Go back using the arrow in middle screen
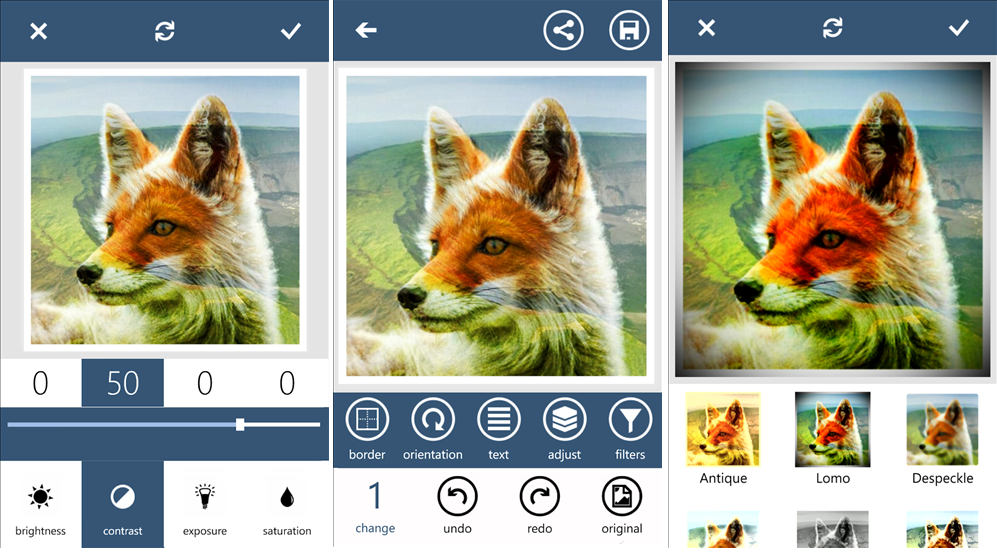 pyautogui.click(x=366, y=30)
